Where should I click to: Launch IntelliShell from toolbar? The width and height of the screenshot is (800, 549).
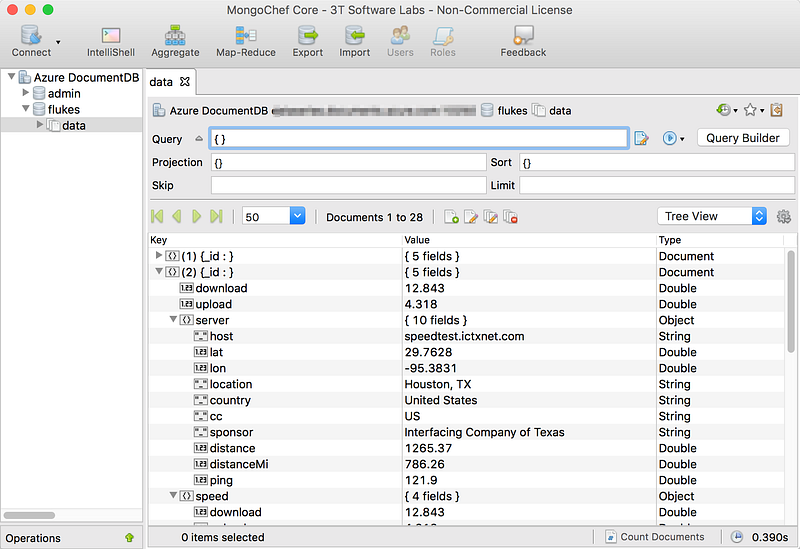tap(111, 41)
